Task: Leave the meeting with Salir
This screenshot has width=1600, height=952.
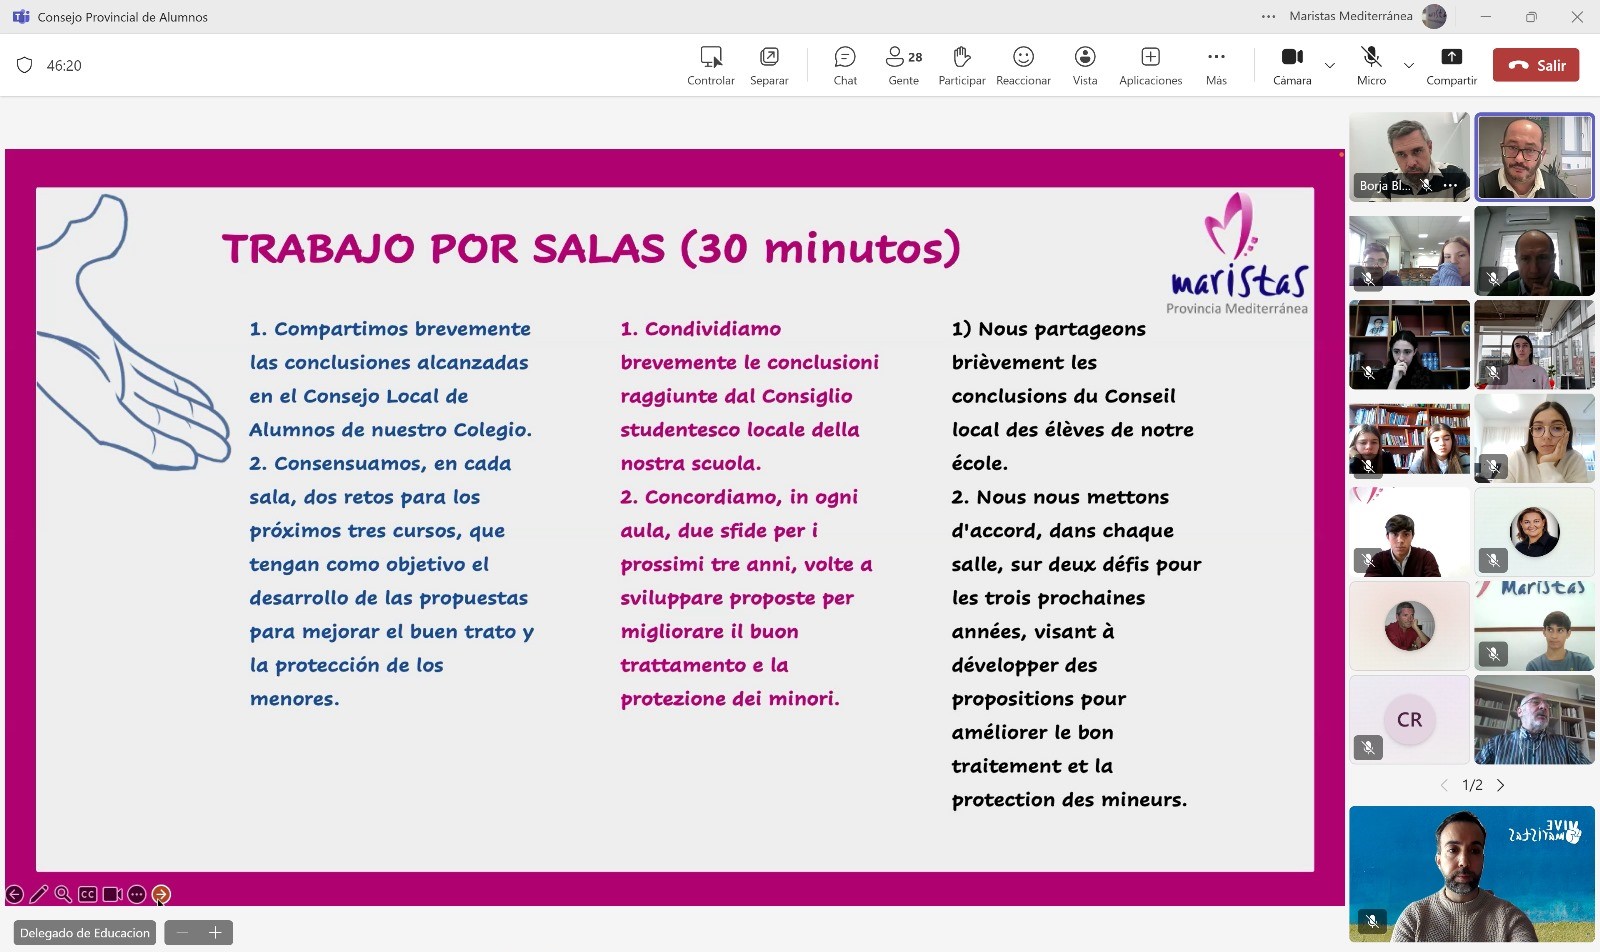Action: (1536, 65)
